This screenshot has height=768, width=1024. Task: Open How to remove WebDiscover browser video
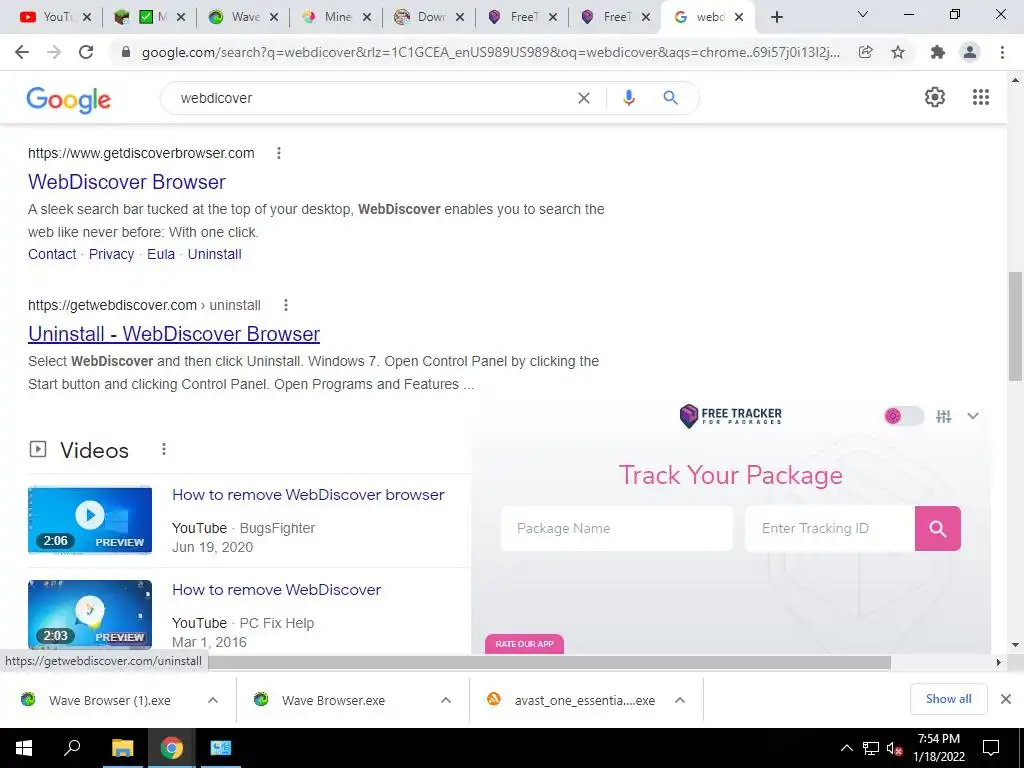[x=308, y=494]
